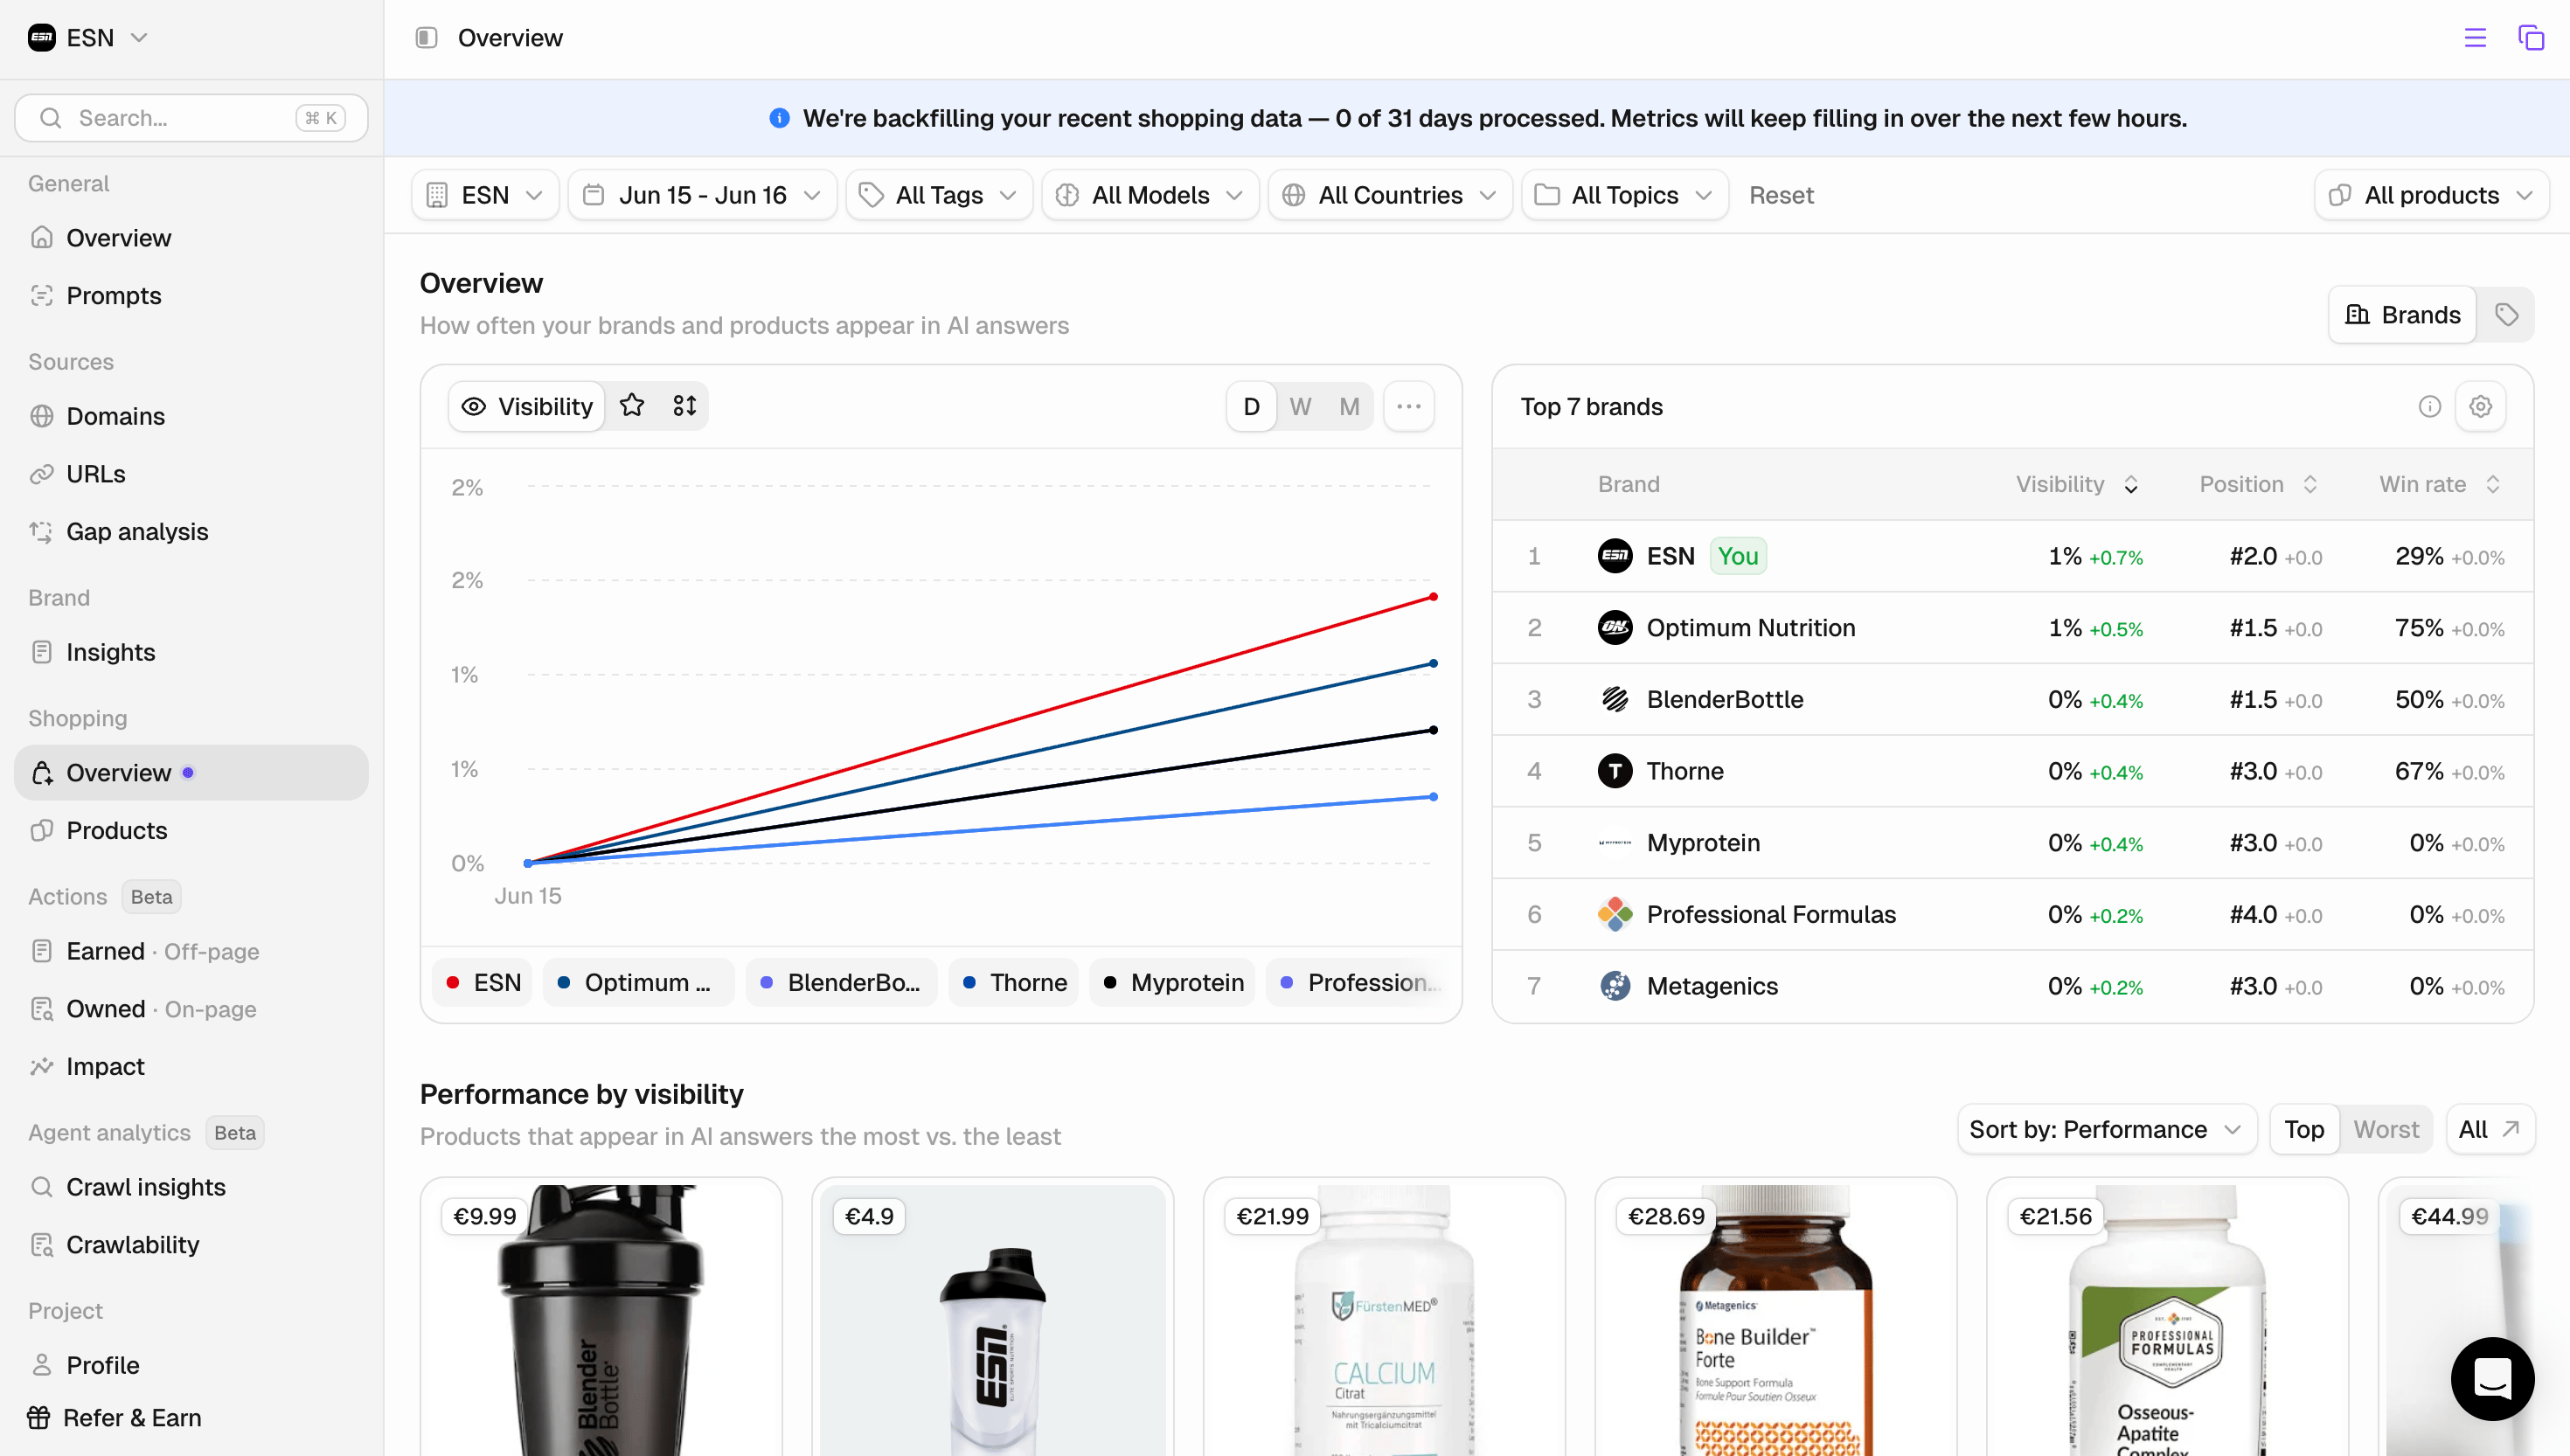Select the Top performance filter
This screenshot has width=2570, height=1456.
pyautogui.click(x=2304, y=1130)
